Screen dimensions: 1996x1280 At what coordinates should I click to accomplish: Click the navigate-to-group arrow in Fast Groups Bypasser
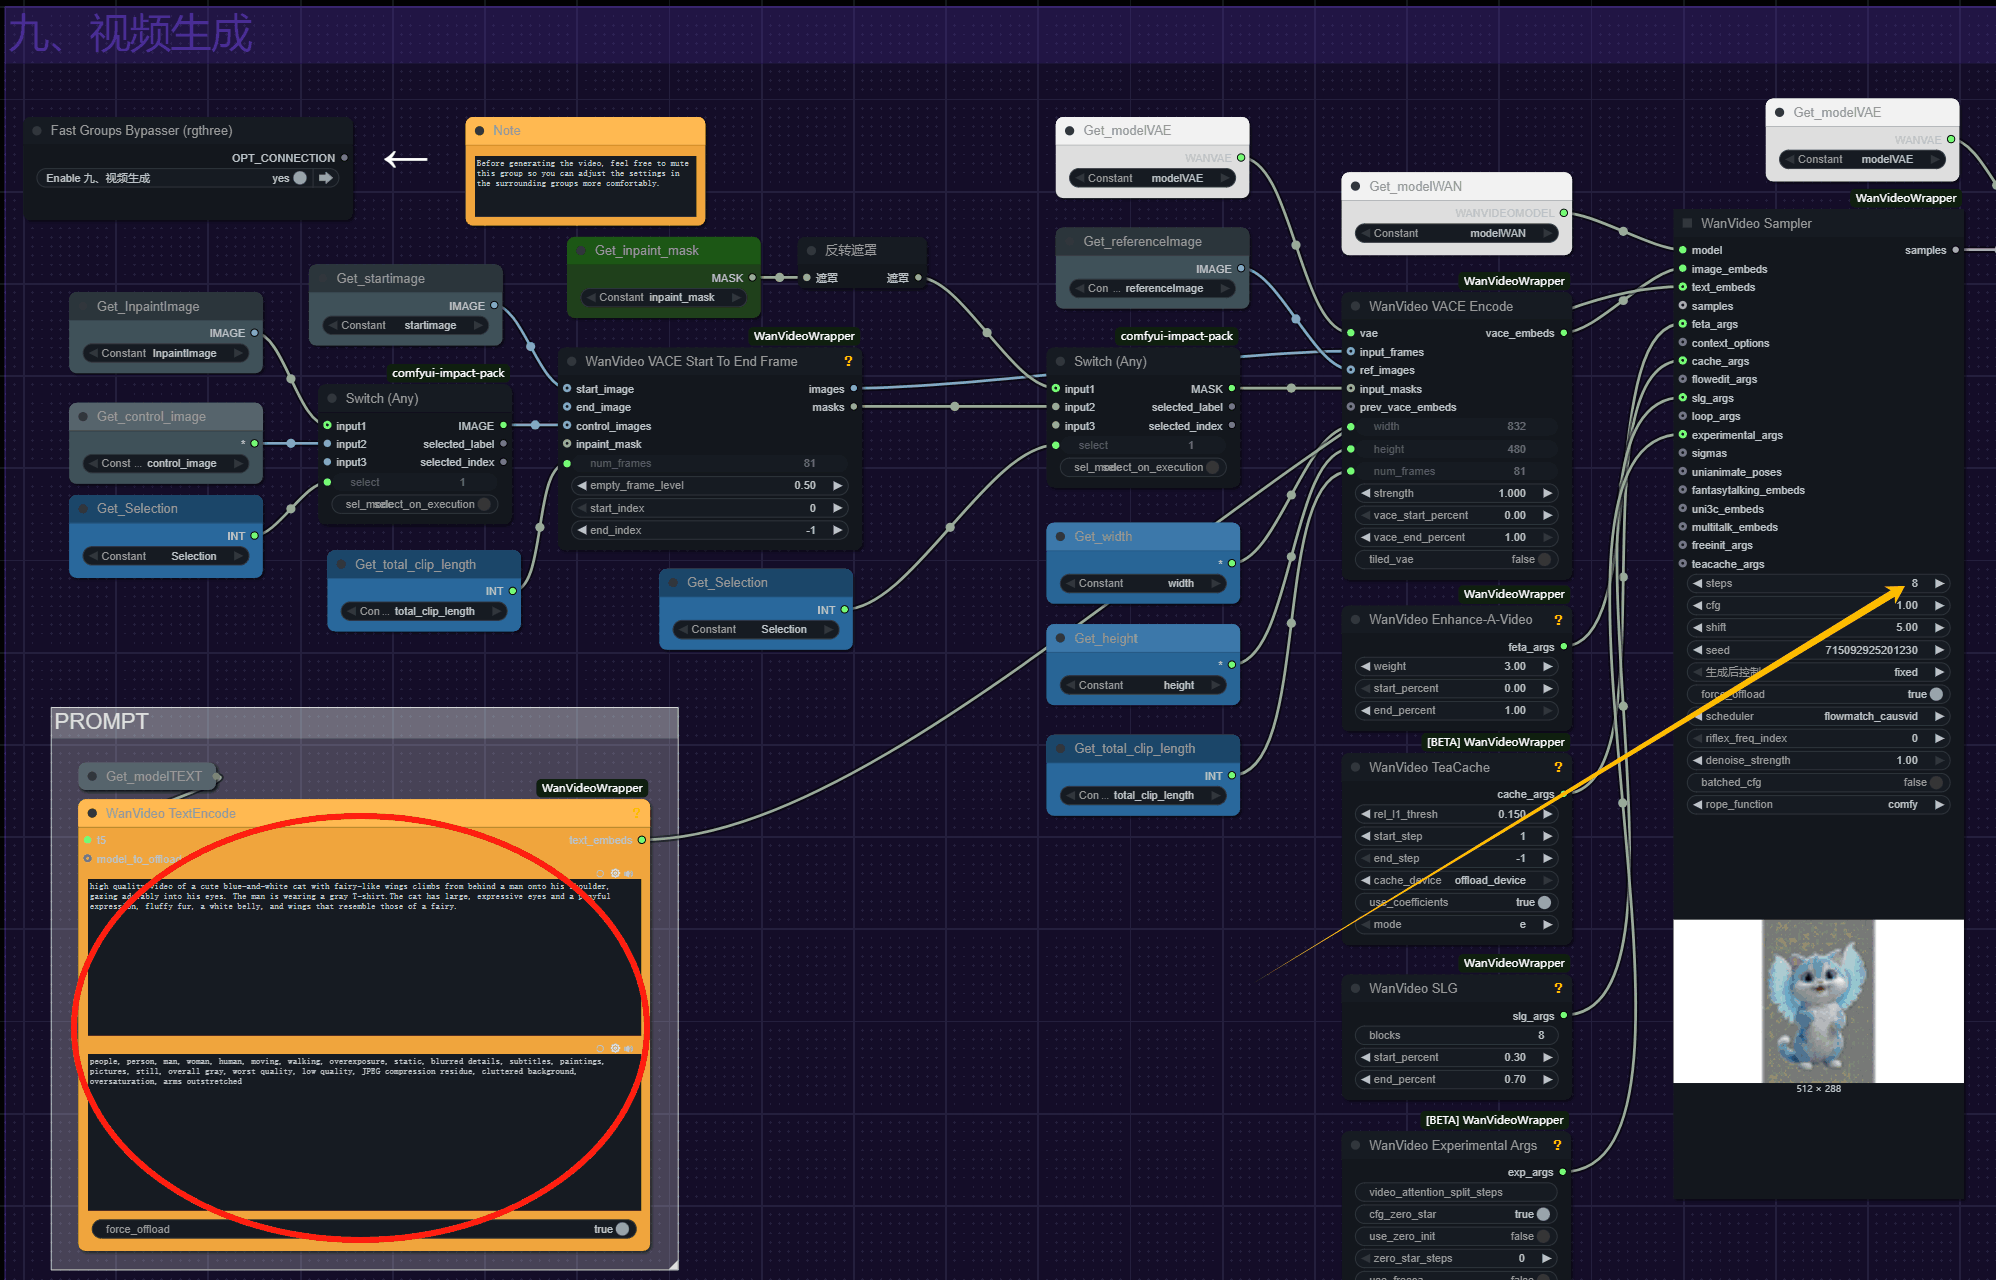[x=326, y=178]
